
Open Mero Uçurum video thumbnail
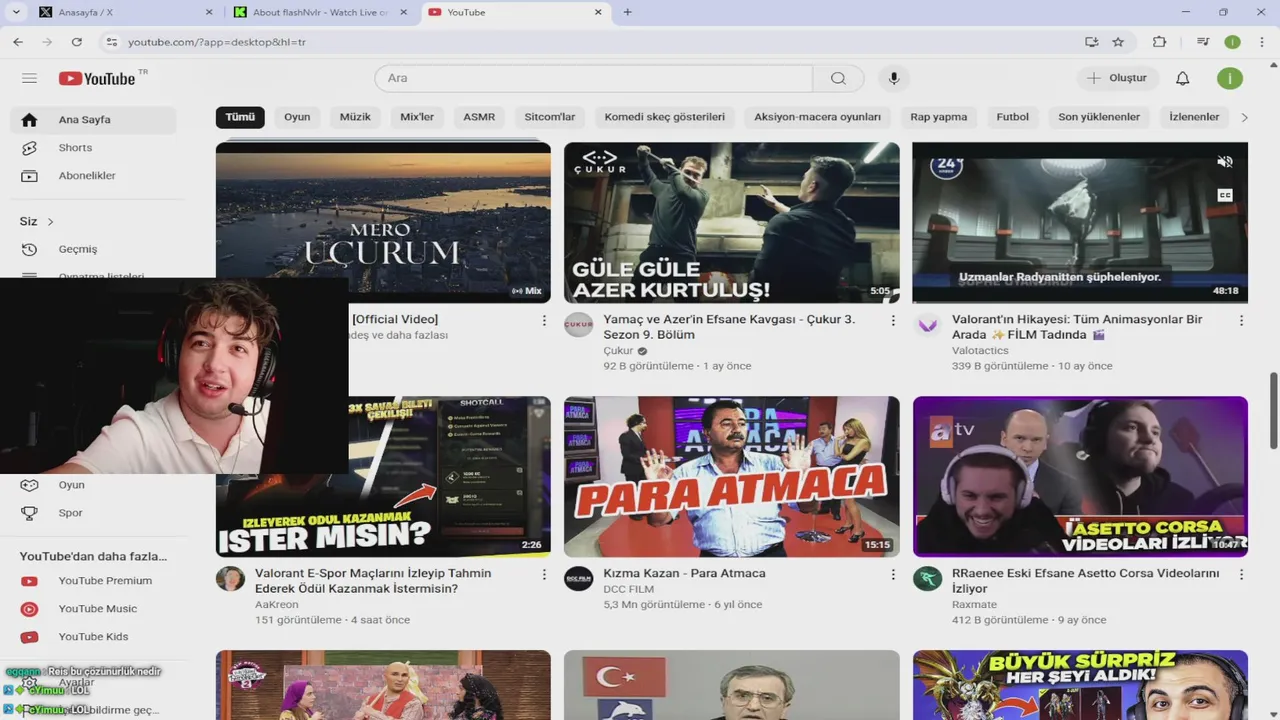tap(383, 222)
